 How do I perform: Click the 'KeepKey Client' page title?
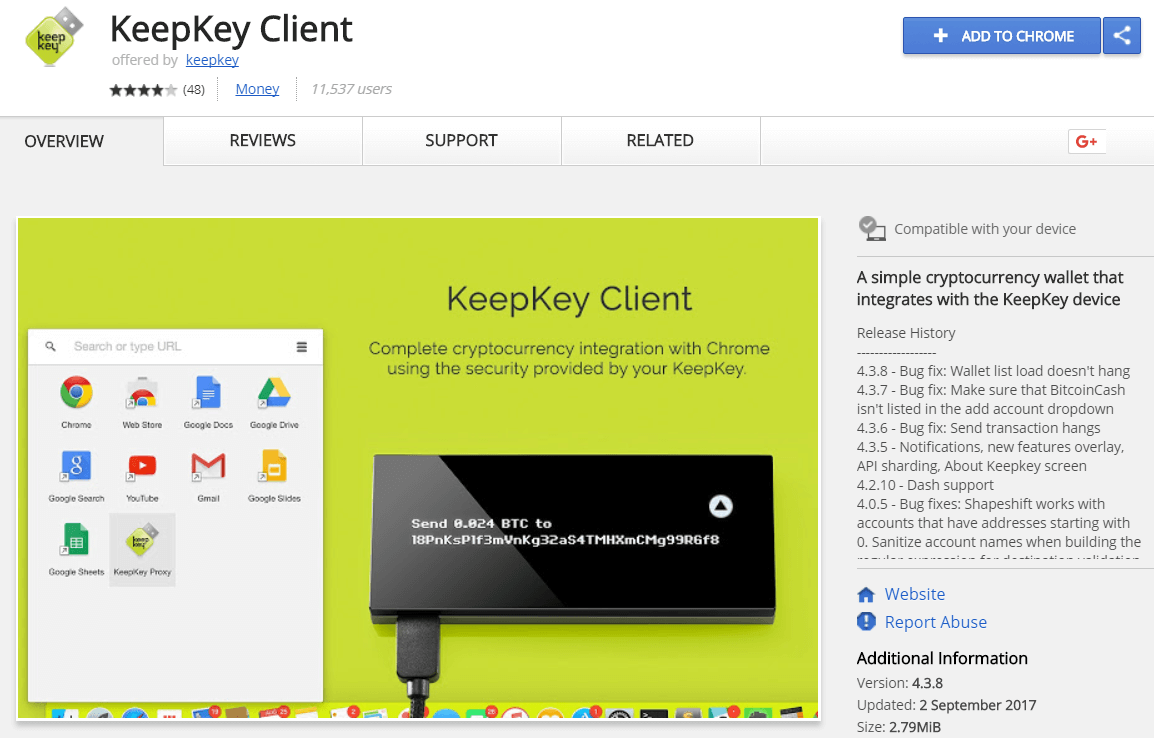pos(231,29)
